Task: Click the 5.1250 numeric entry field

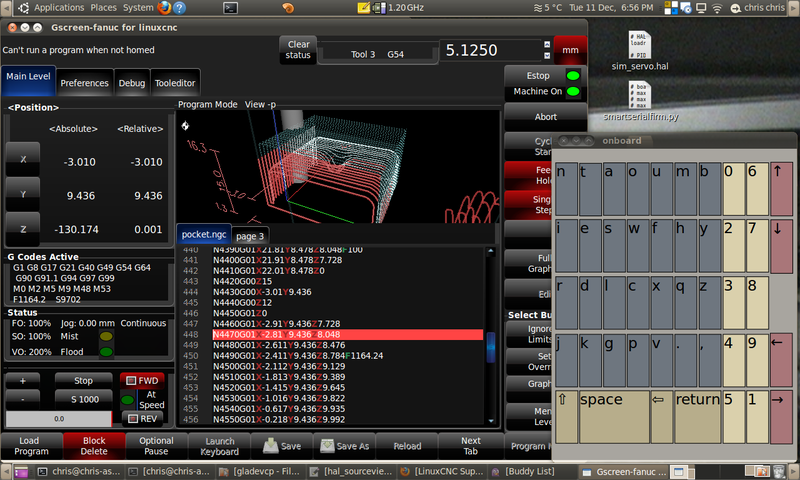Action: 490,50
